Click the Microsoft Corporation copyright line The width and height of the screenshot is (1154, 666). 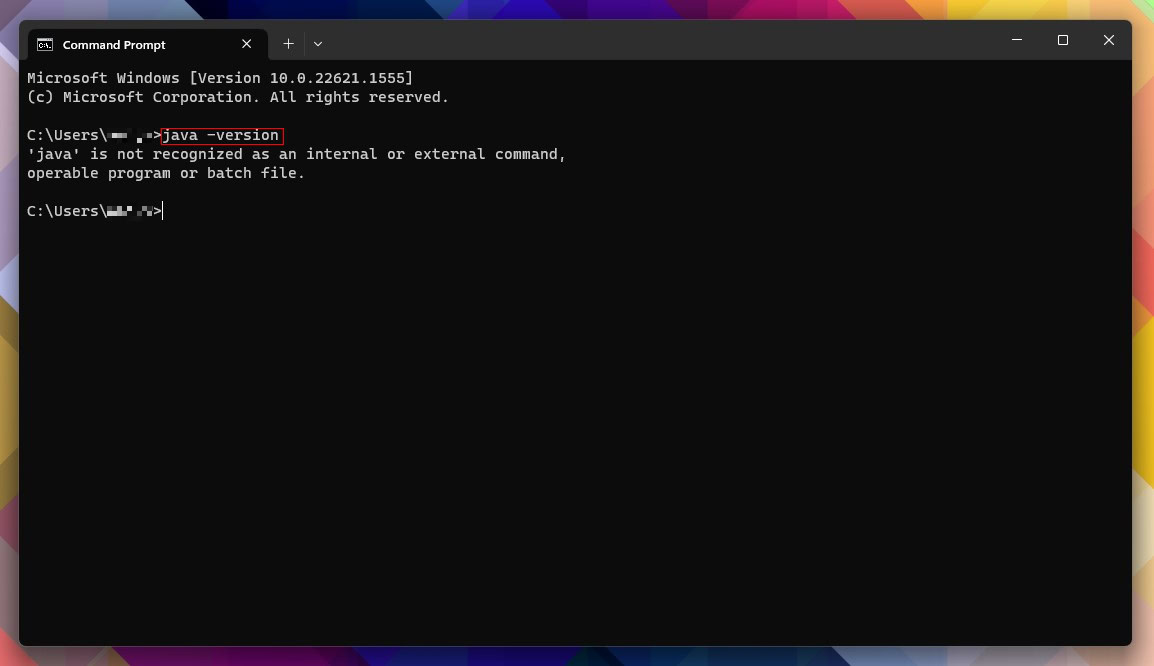tap(238, 97)
